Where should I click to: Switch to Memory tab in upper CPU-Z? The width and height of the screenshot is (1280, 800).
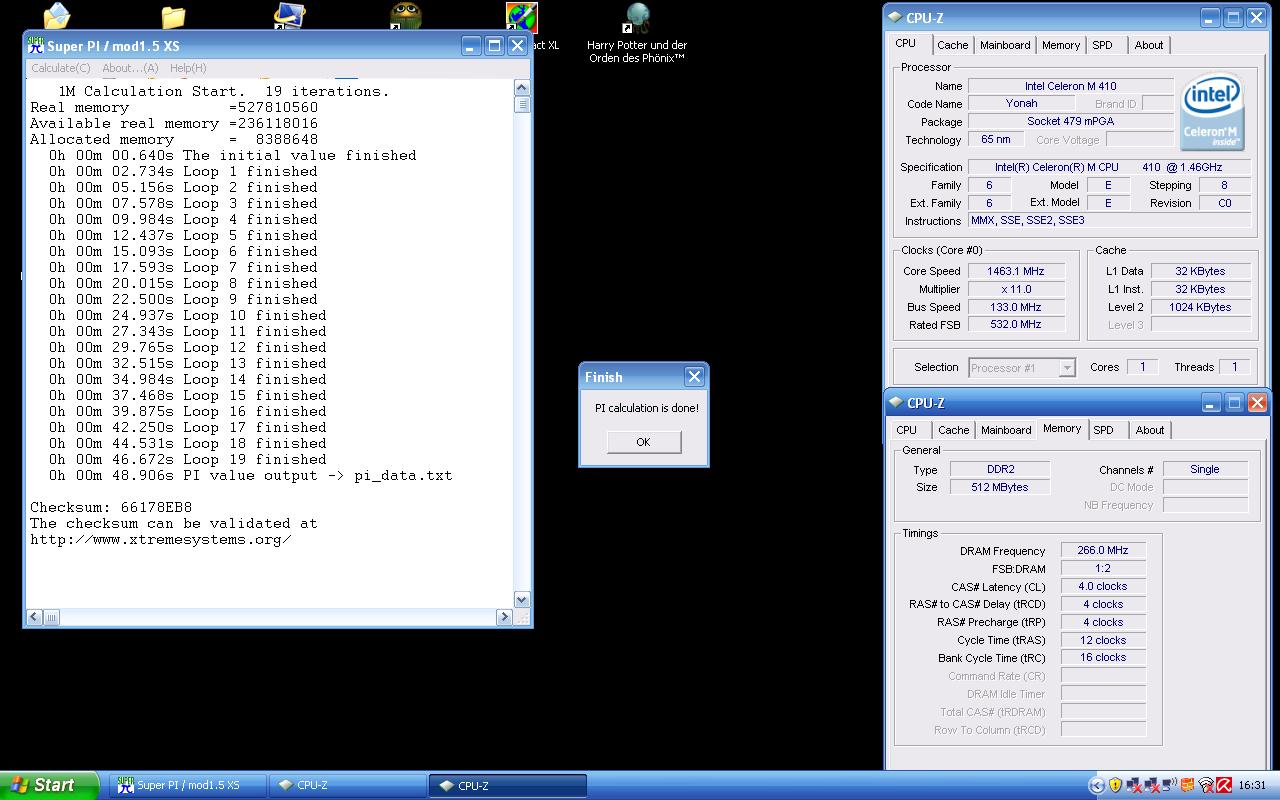click(x=1061, y=45)
